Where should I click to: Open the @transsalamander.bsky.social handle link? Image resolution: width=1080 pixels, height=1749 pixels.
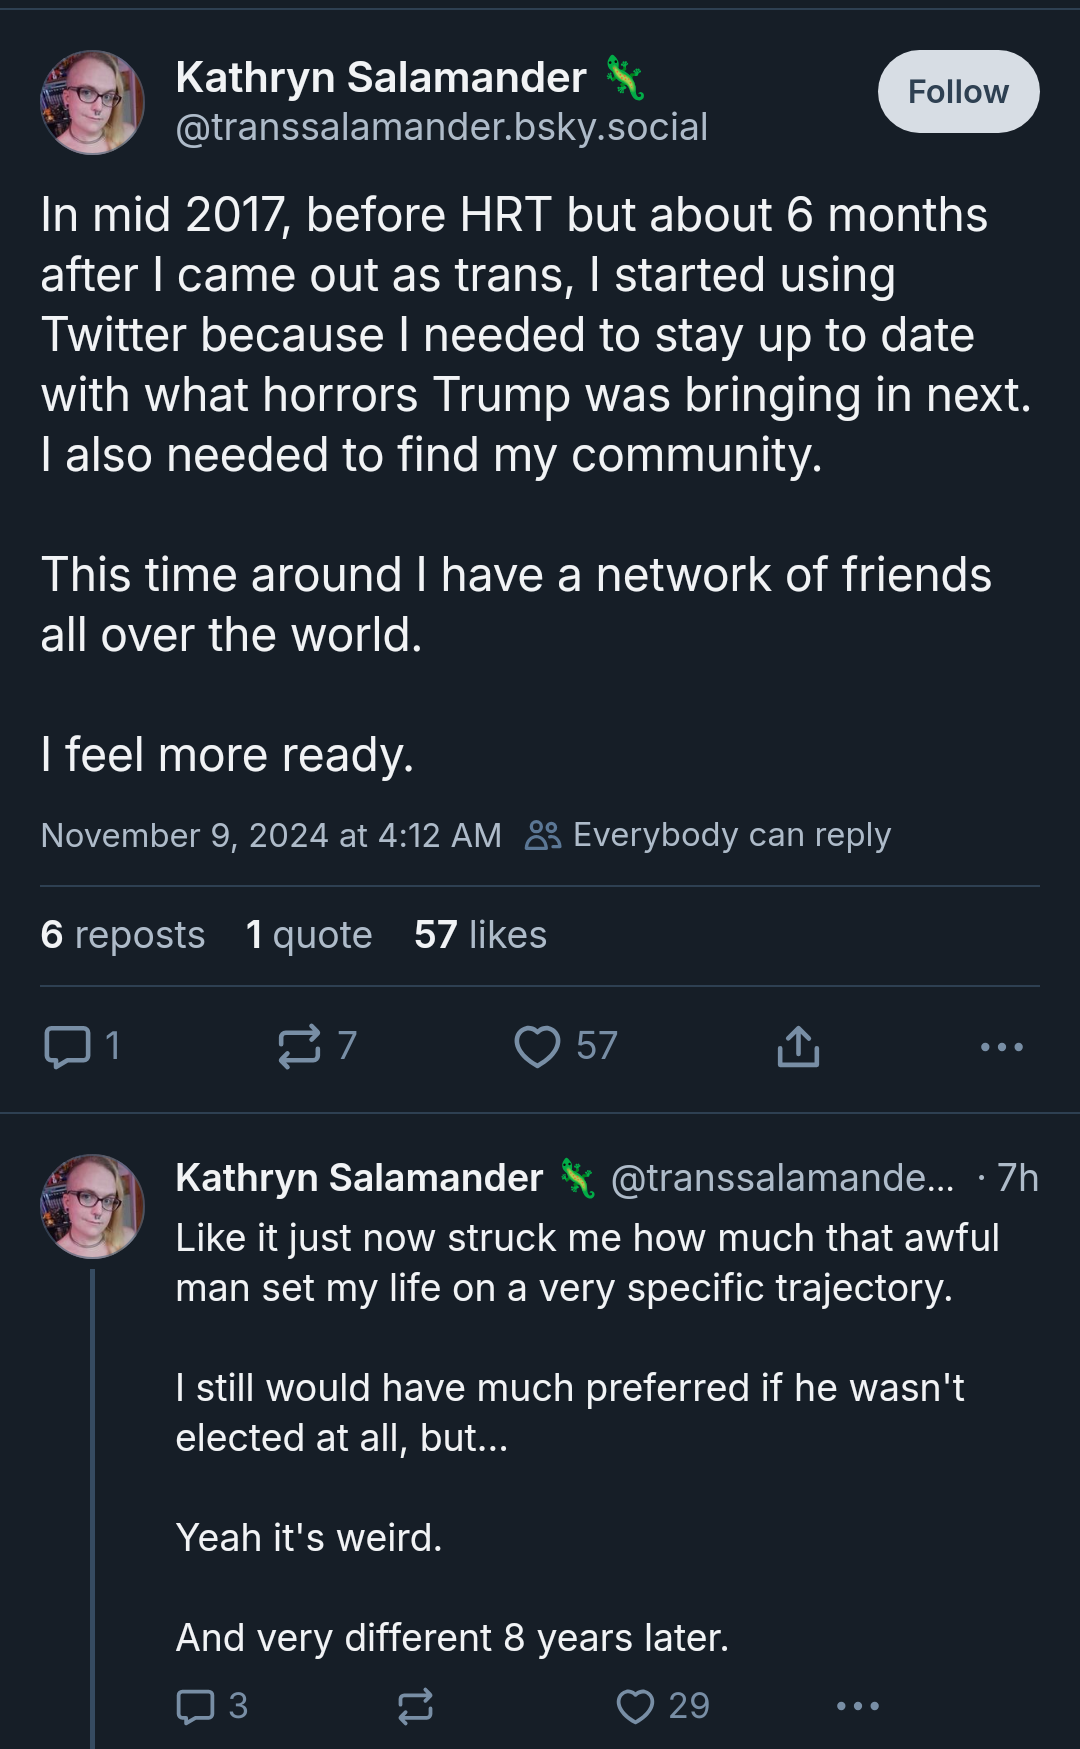pos(442,127)
